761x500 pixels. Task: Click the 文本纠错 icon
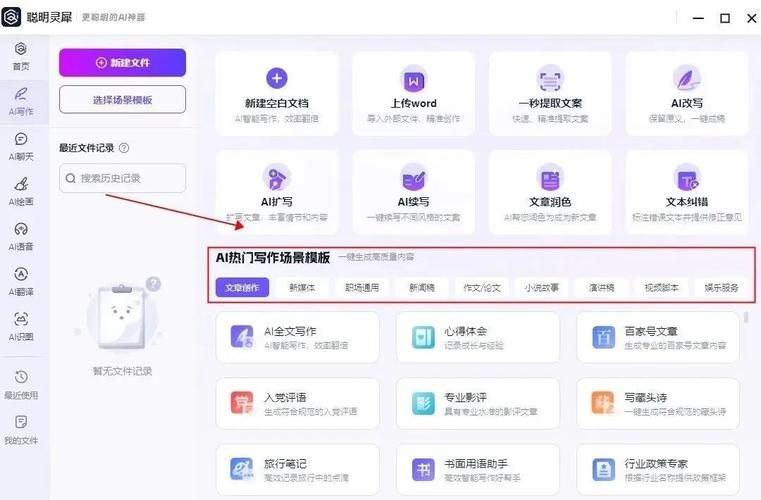687,178
